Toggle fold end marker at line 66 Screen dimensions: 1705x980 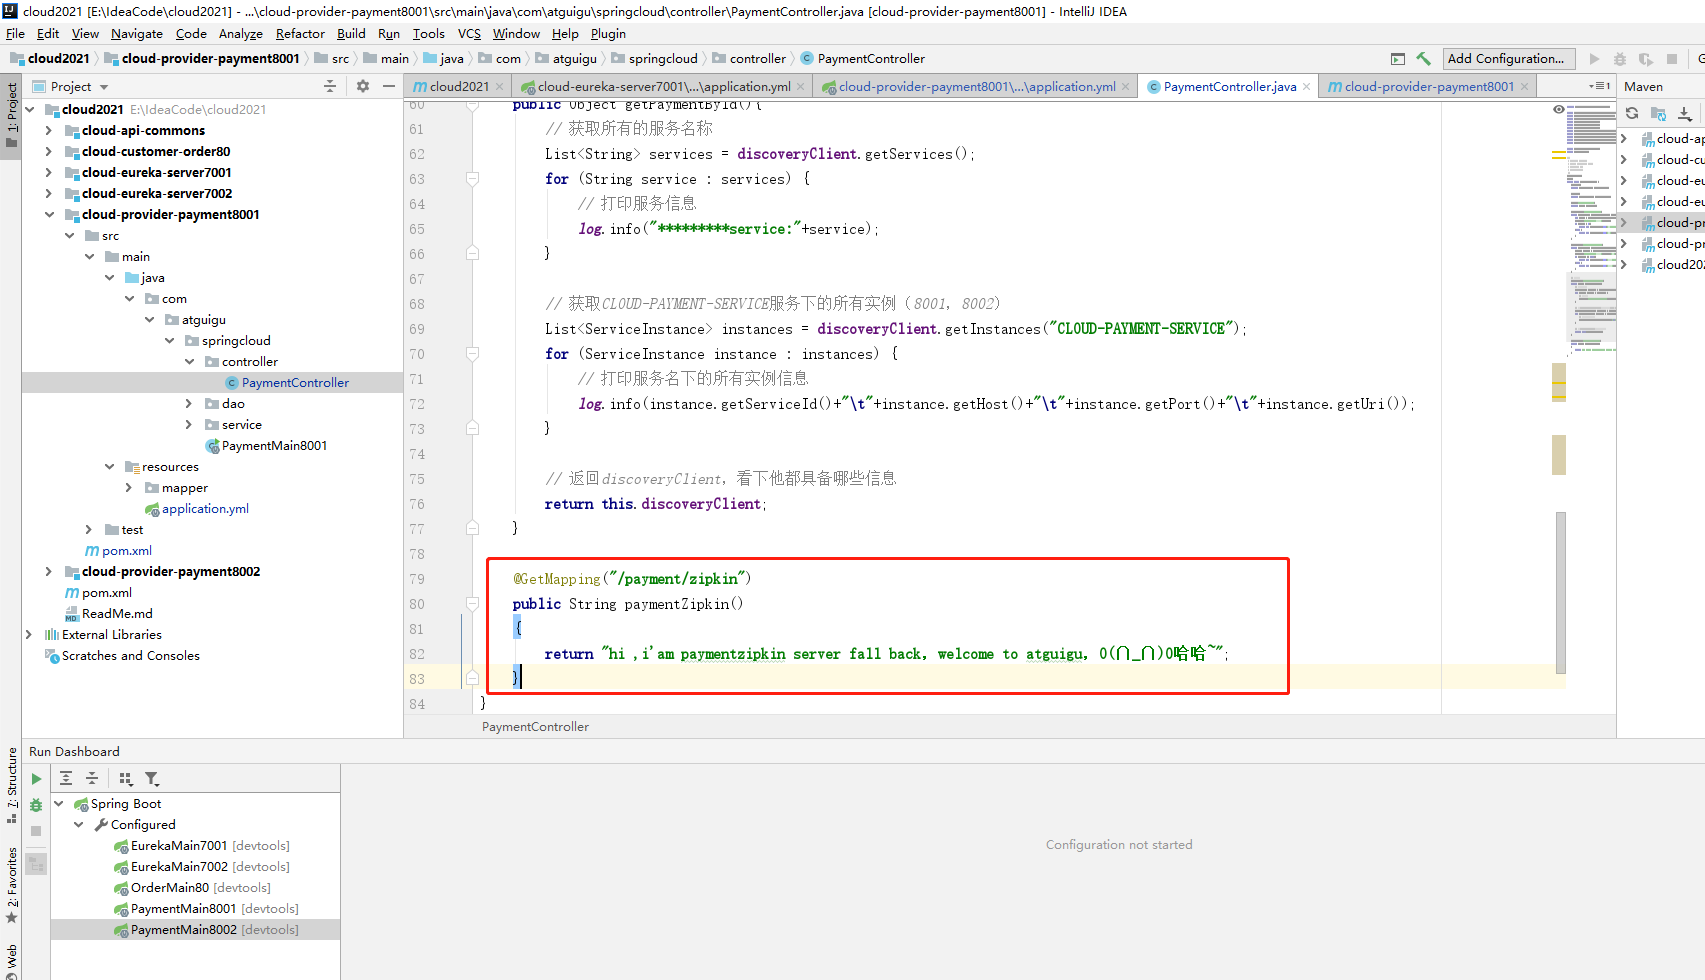click(472, 254)
